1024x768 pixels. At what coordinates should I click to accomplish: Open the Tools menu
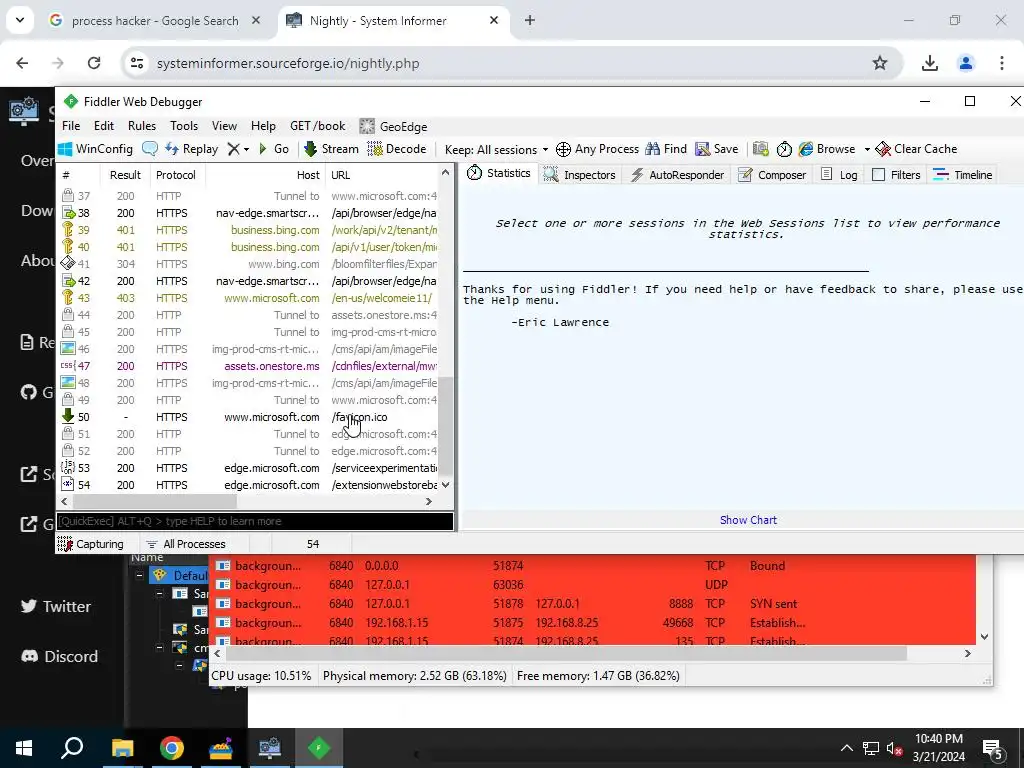coord(184,126)
